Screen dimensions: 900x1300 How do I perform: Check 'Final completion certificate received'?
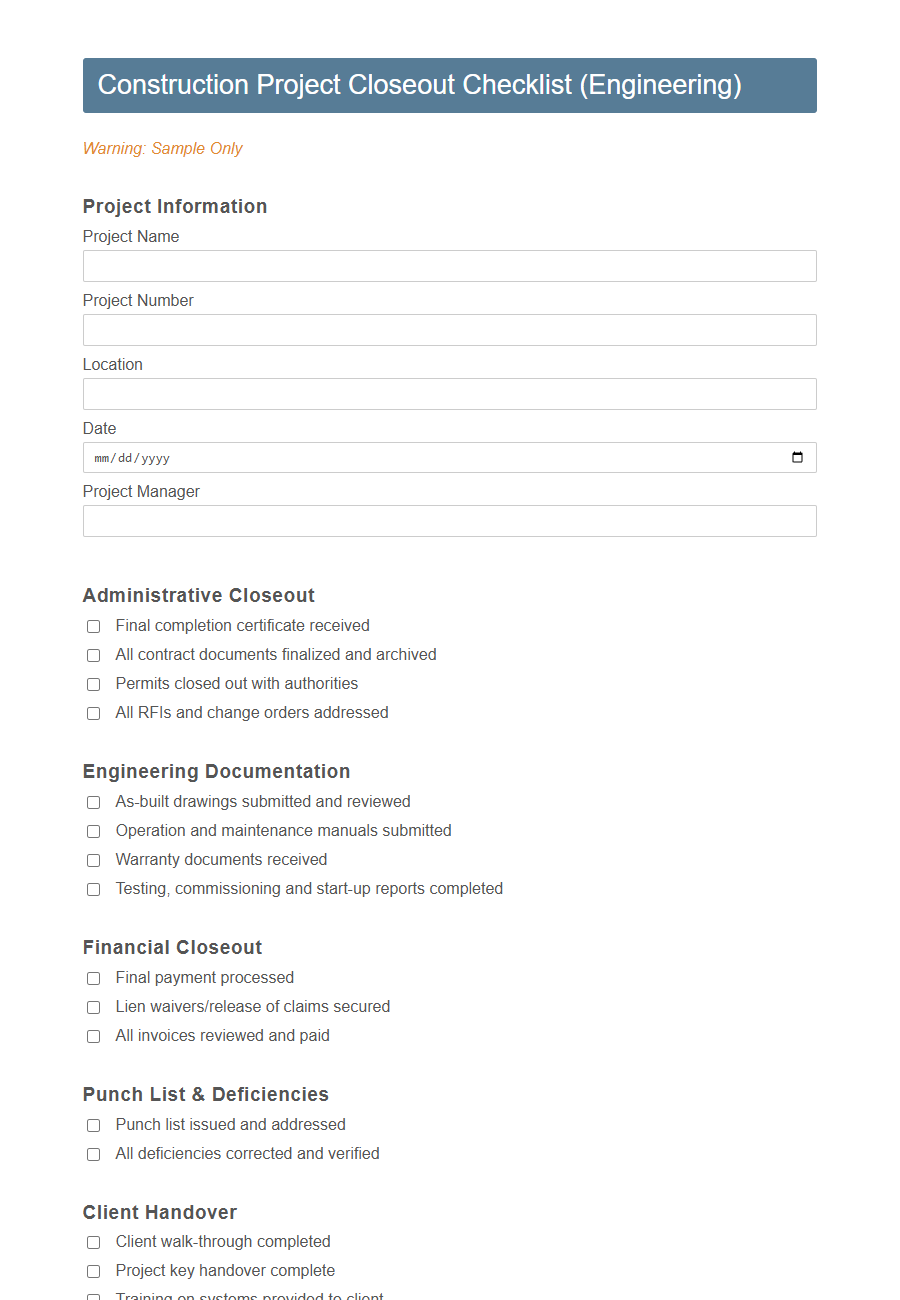pyautogui.click(x=93, y=626)
